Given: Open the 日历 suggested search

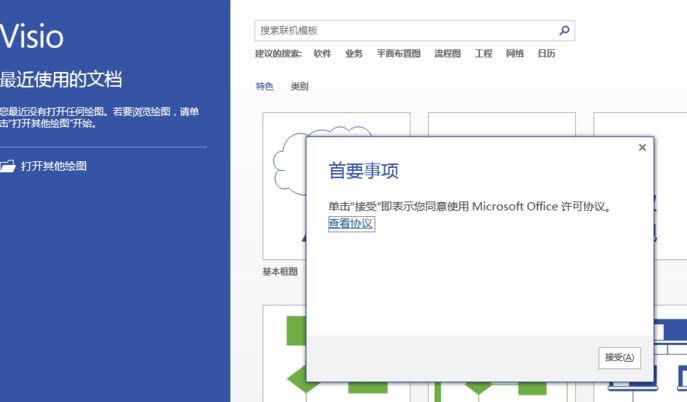Looking at the screenshot, I should pos(546,54).
